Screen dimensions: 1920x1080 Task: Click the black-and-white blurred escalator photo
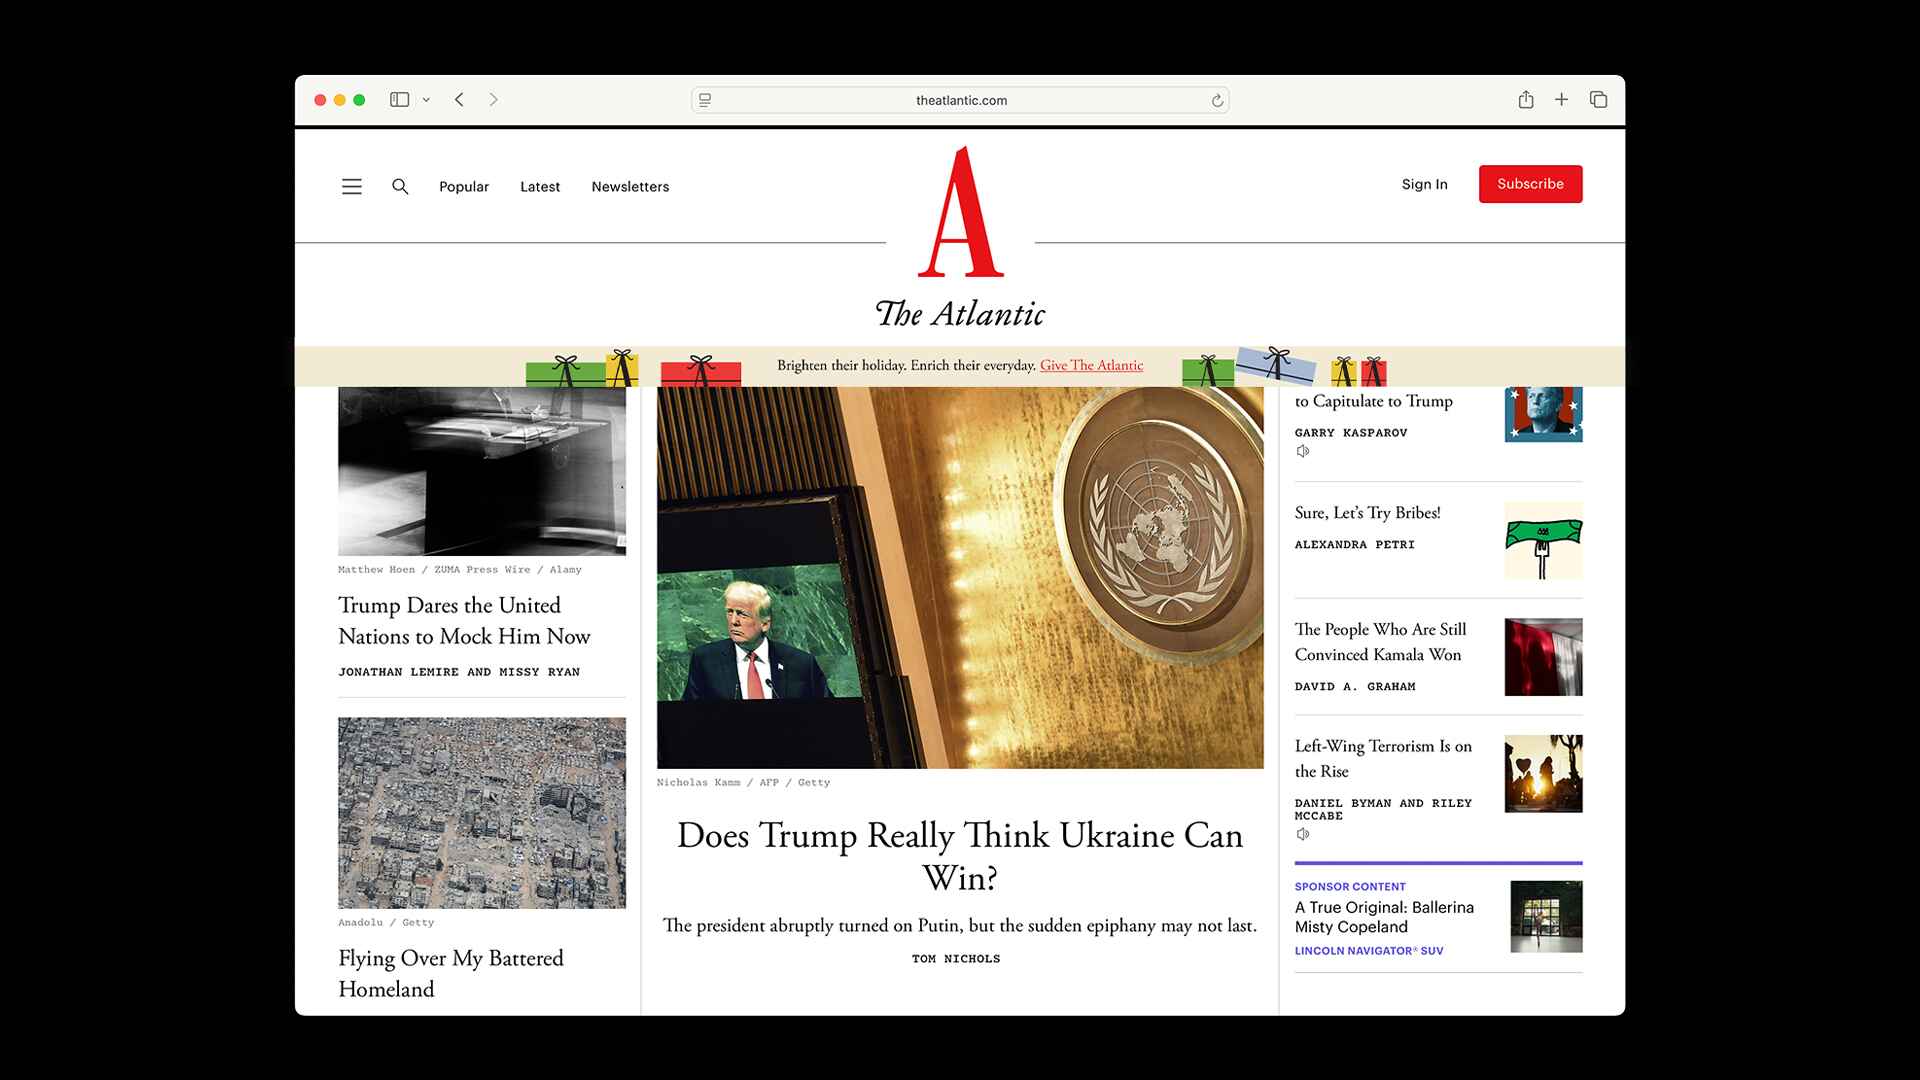click(482, 471)
